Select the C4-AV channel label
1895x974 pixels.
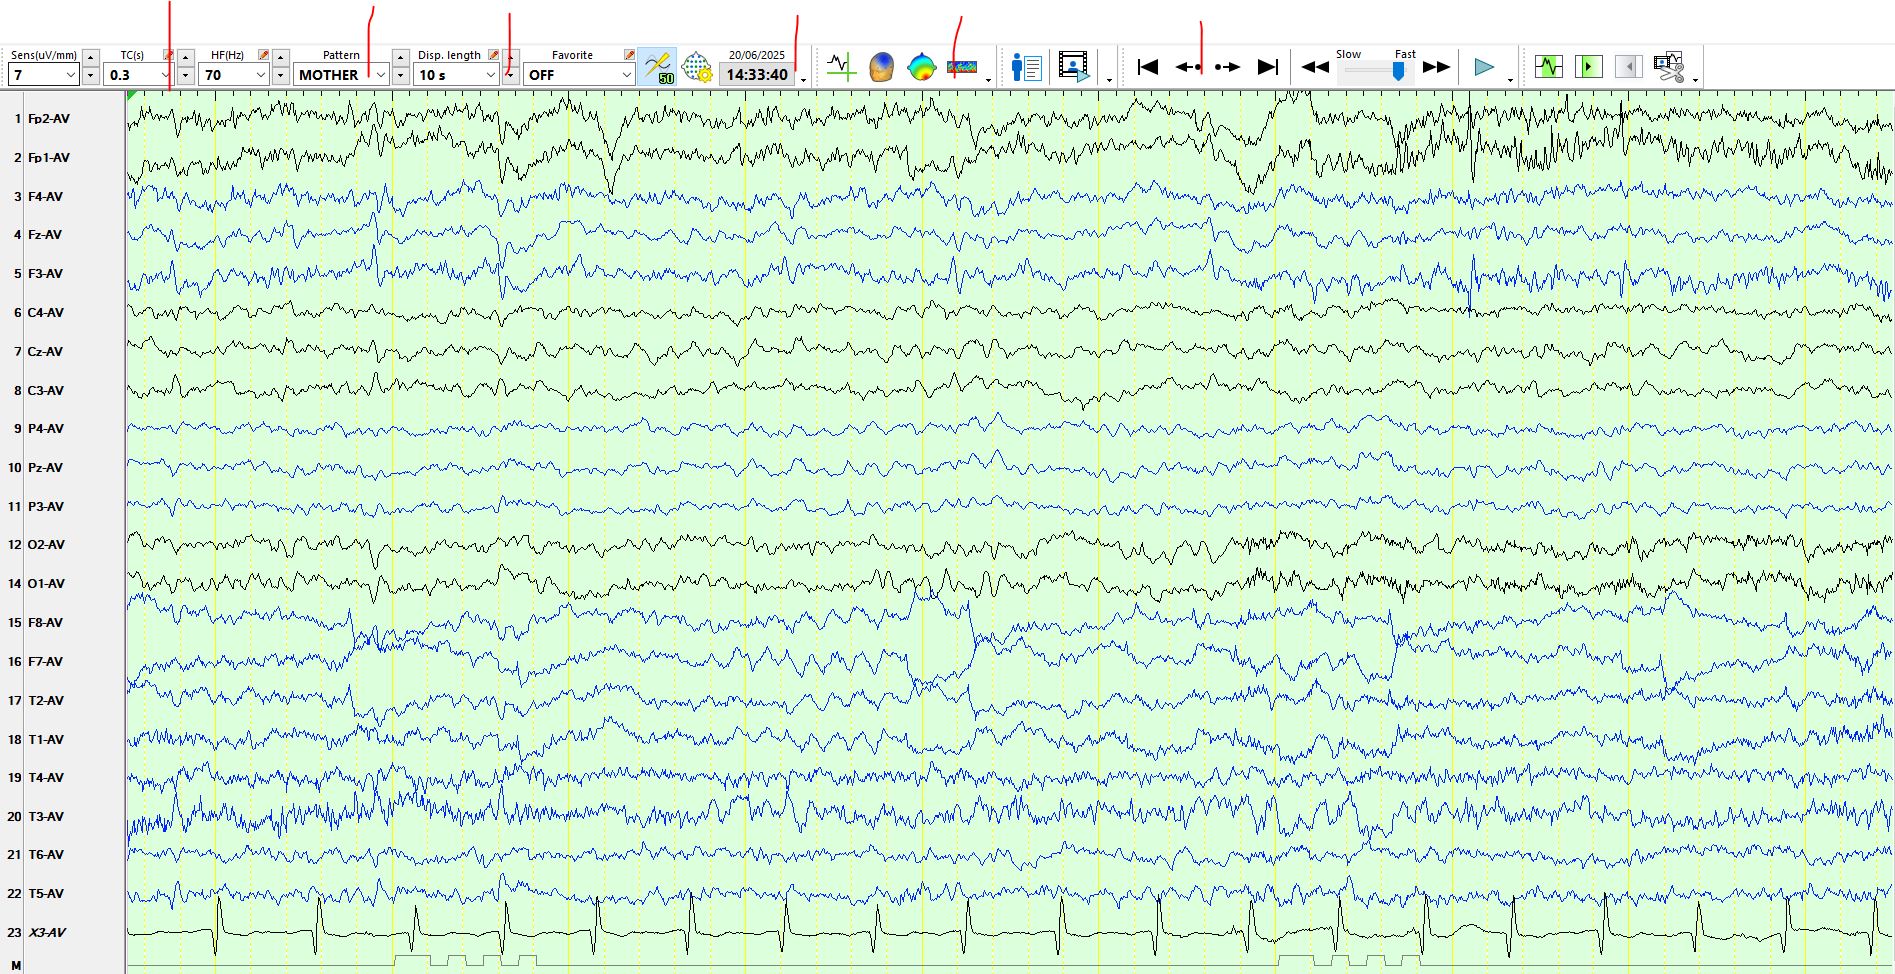tap(46, 313)
